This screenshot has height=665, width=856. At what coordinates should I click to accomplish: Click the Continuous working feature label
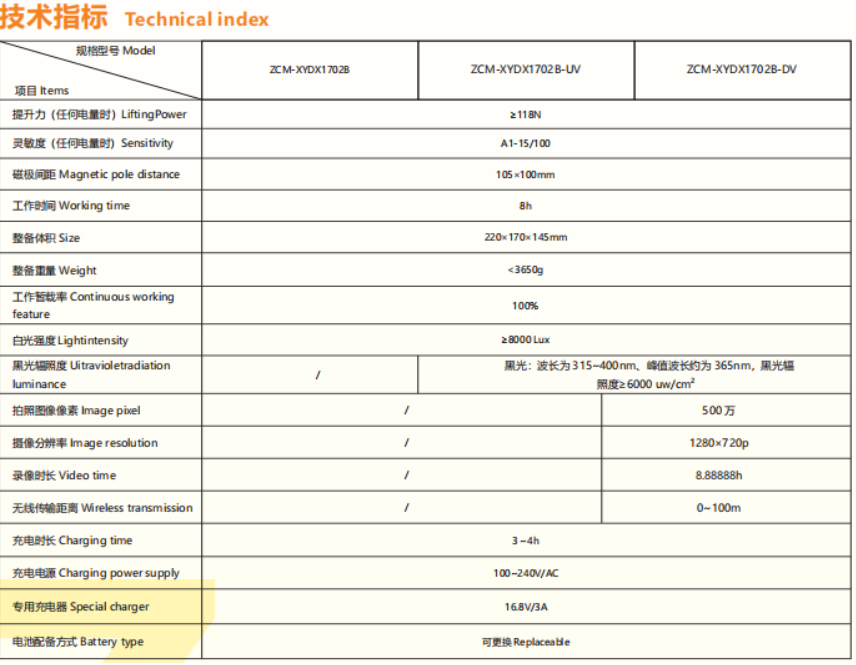click(x=93, y=305)
